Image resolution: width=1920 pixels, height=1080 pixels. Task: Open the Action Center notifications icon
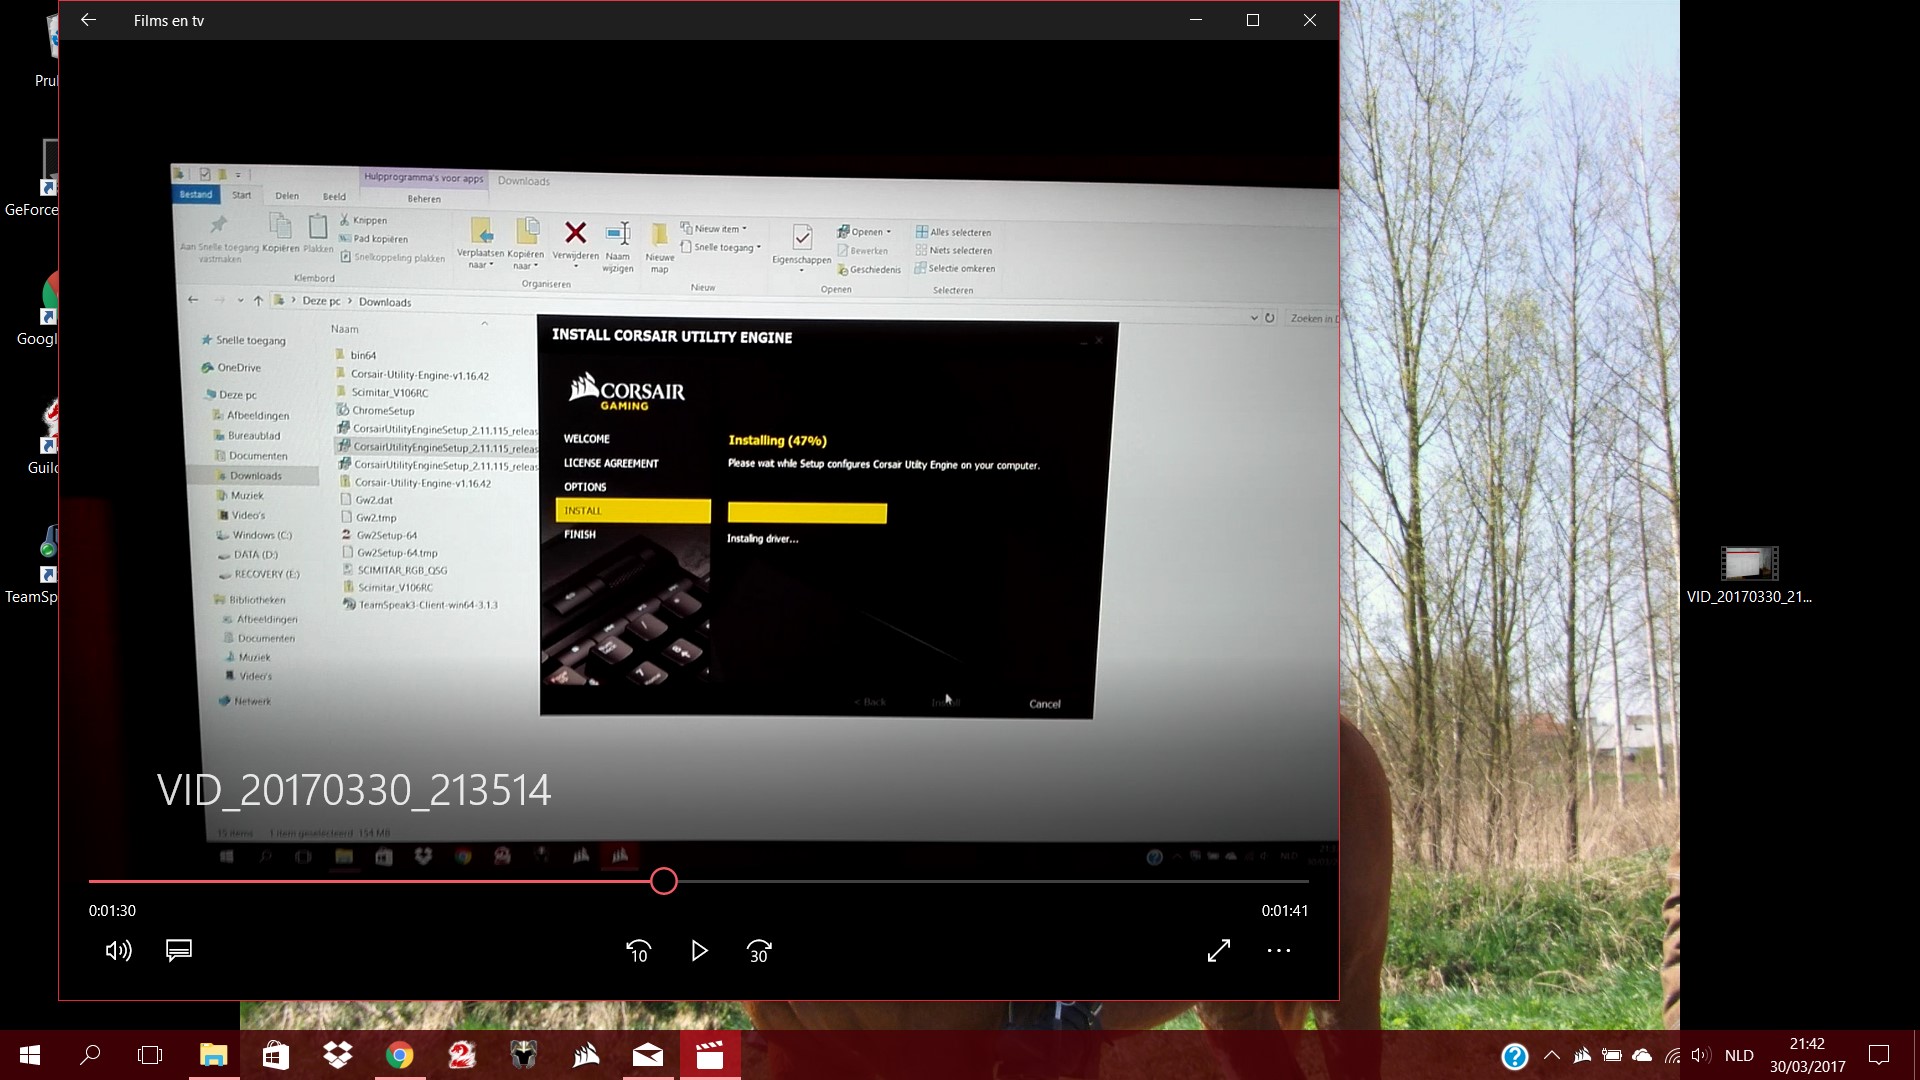pyautogui.click(x=1879, y=1055)
